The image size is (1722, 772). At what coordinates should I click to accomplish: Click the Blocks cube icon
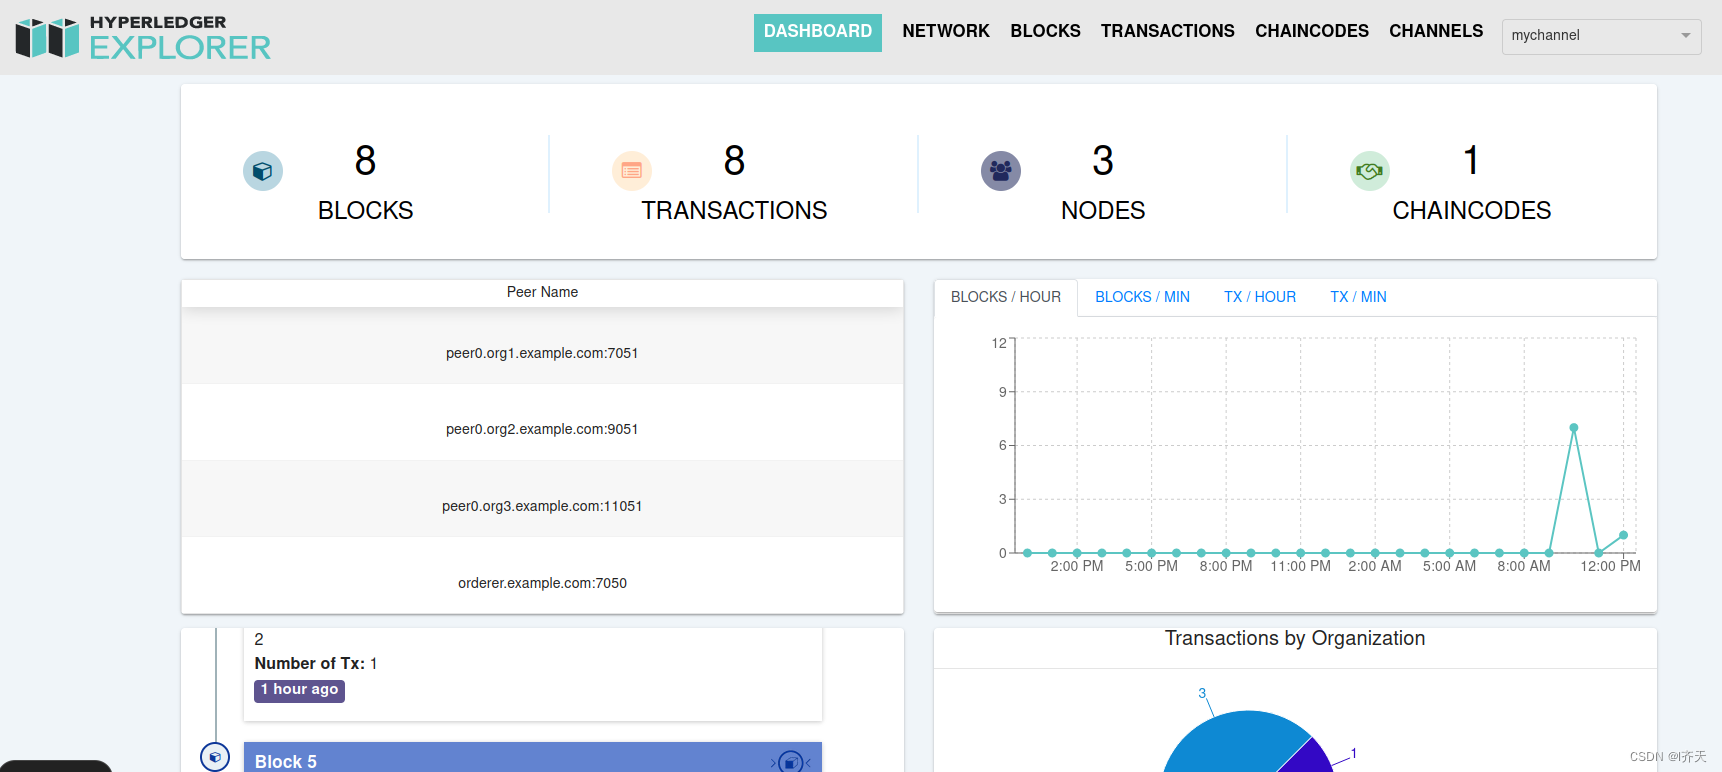click(x=263, y=171)
